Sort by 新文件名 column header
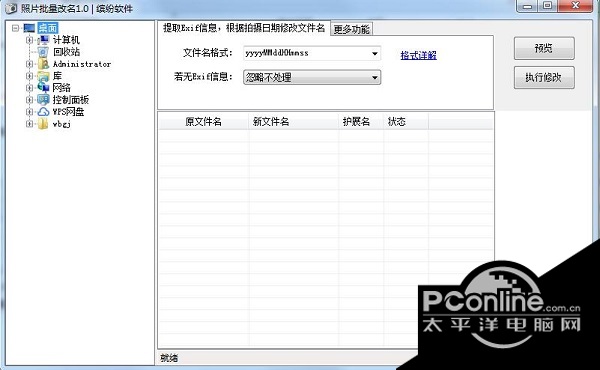The image size is (600, 370). [293, 122]
